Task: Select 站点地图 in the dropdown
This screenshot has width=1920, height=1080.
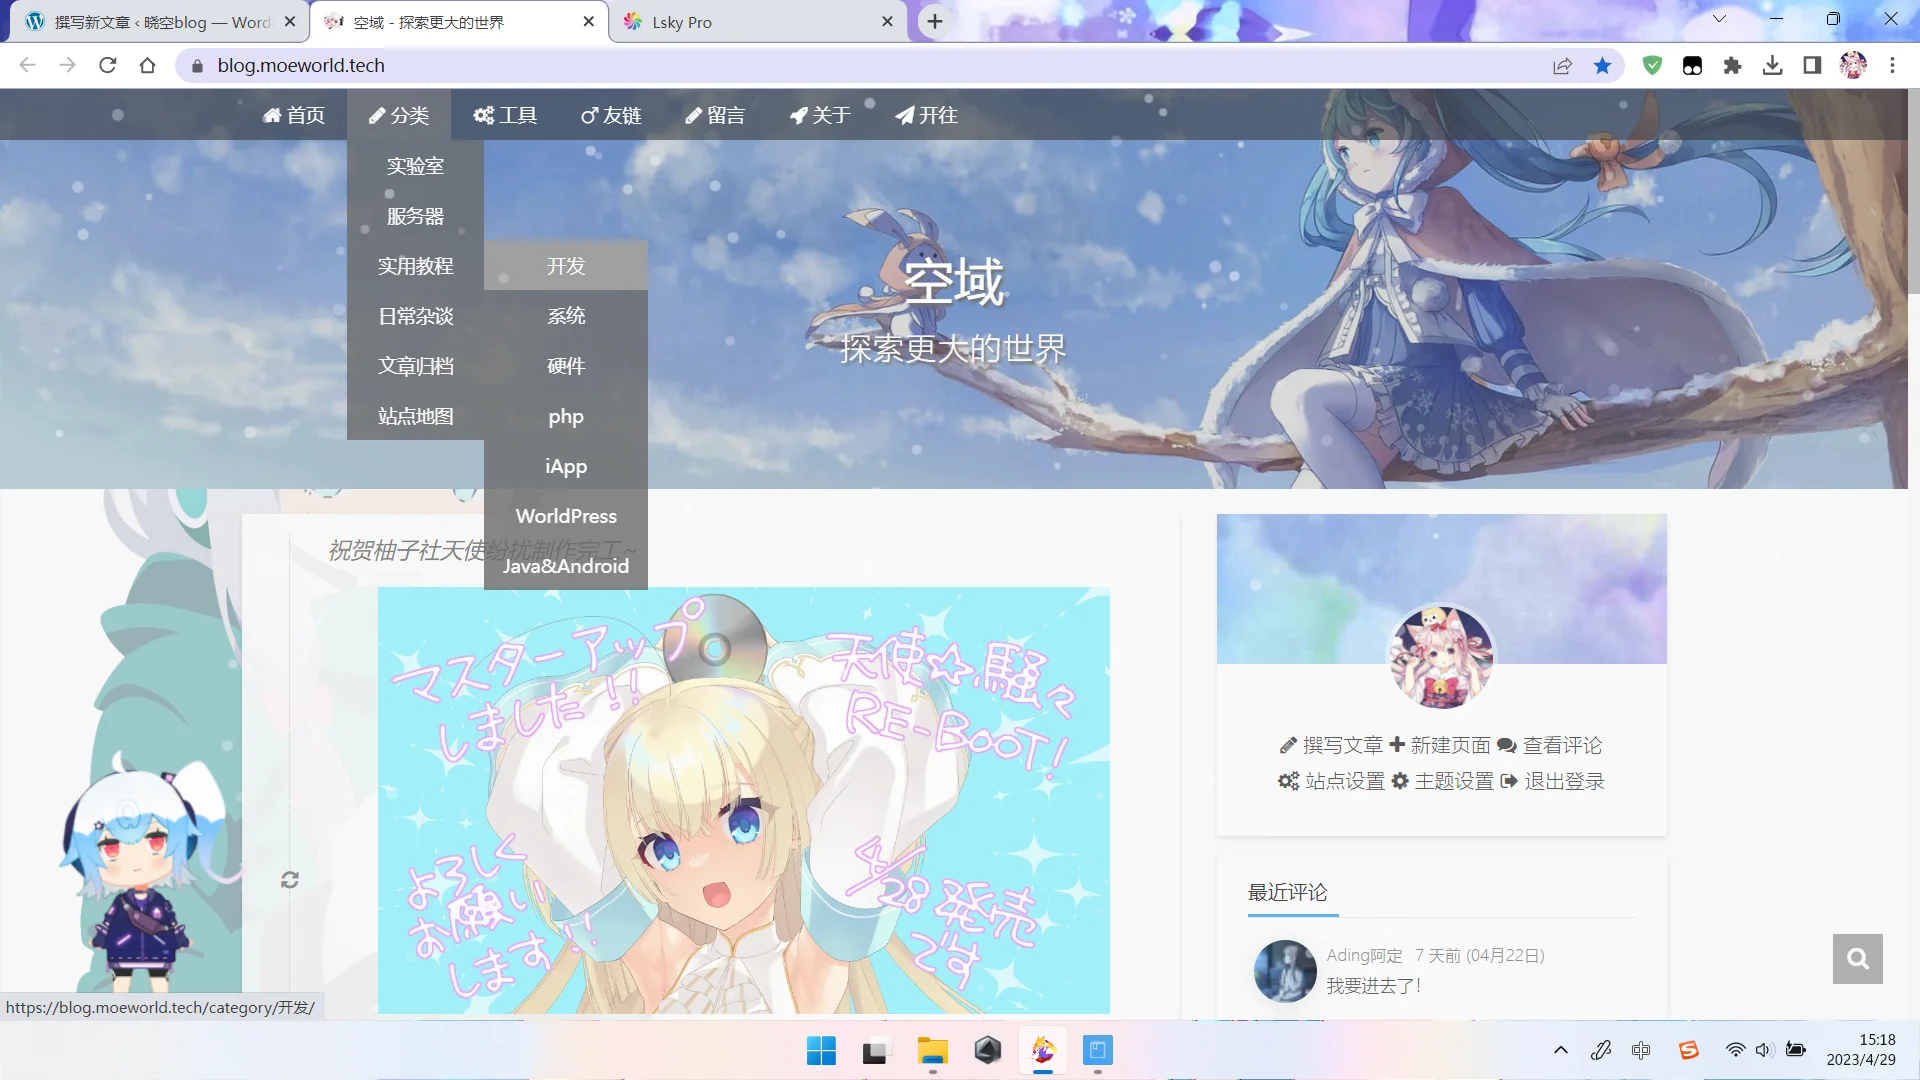Action: coord(415,416)
